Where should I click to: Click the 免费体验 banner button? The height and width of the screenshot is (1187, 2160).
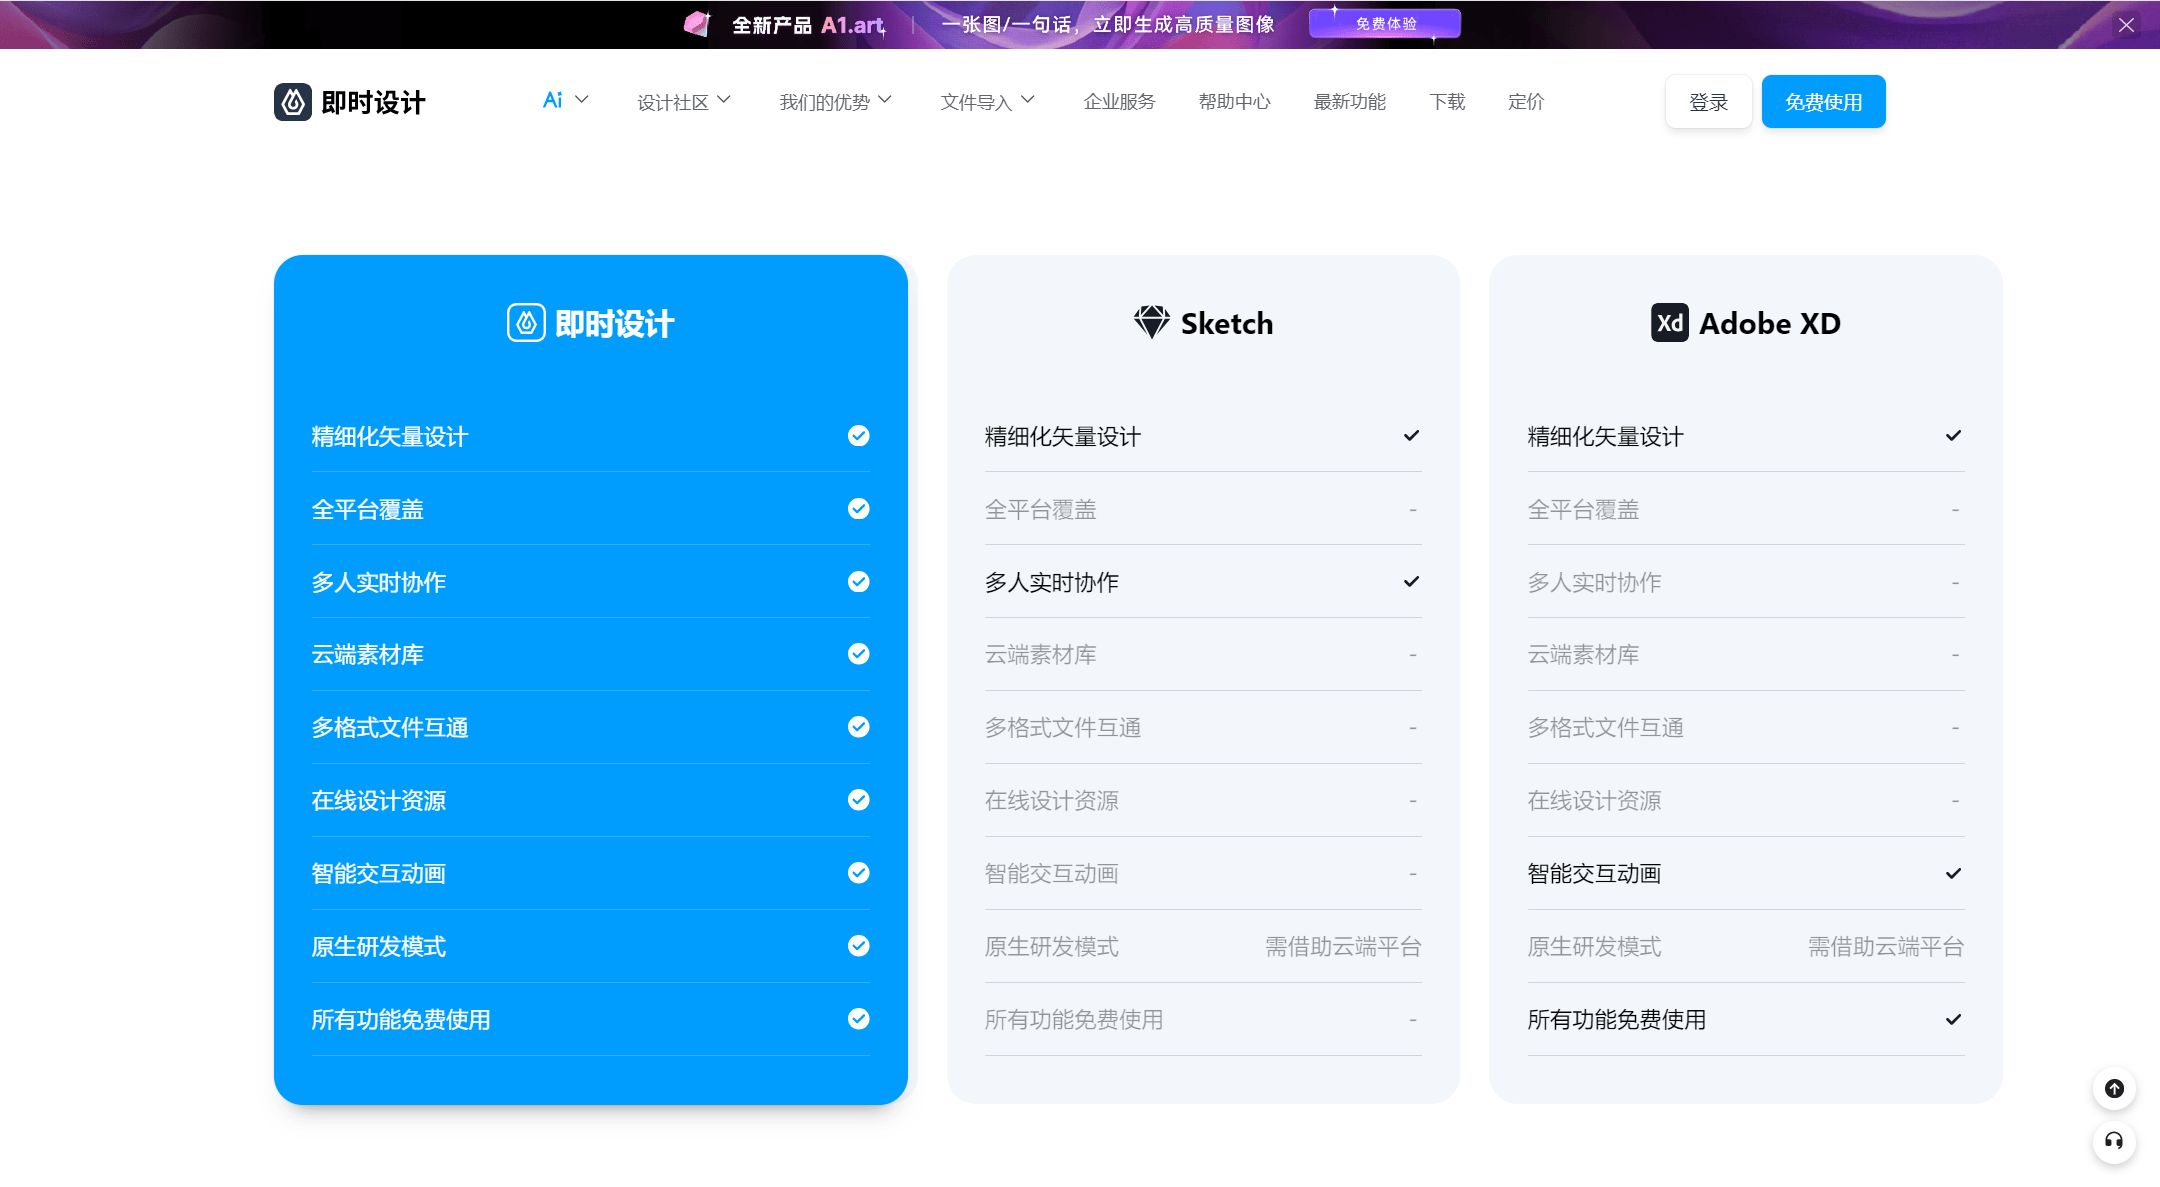pos(1385,24)
